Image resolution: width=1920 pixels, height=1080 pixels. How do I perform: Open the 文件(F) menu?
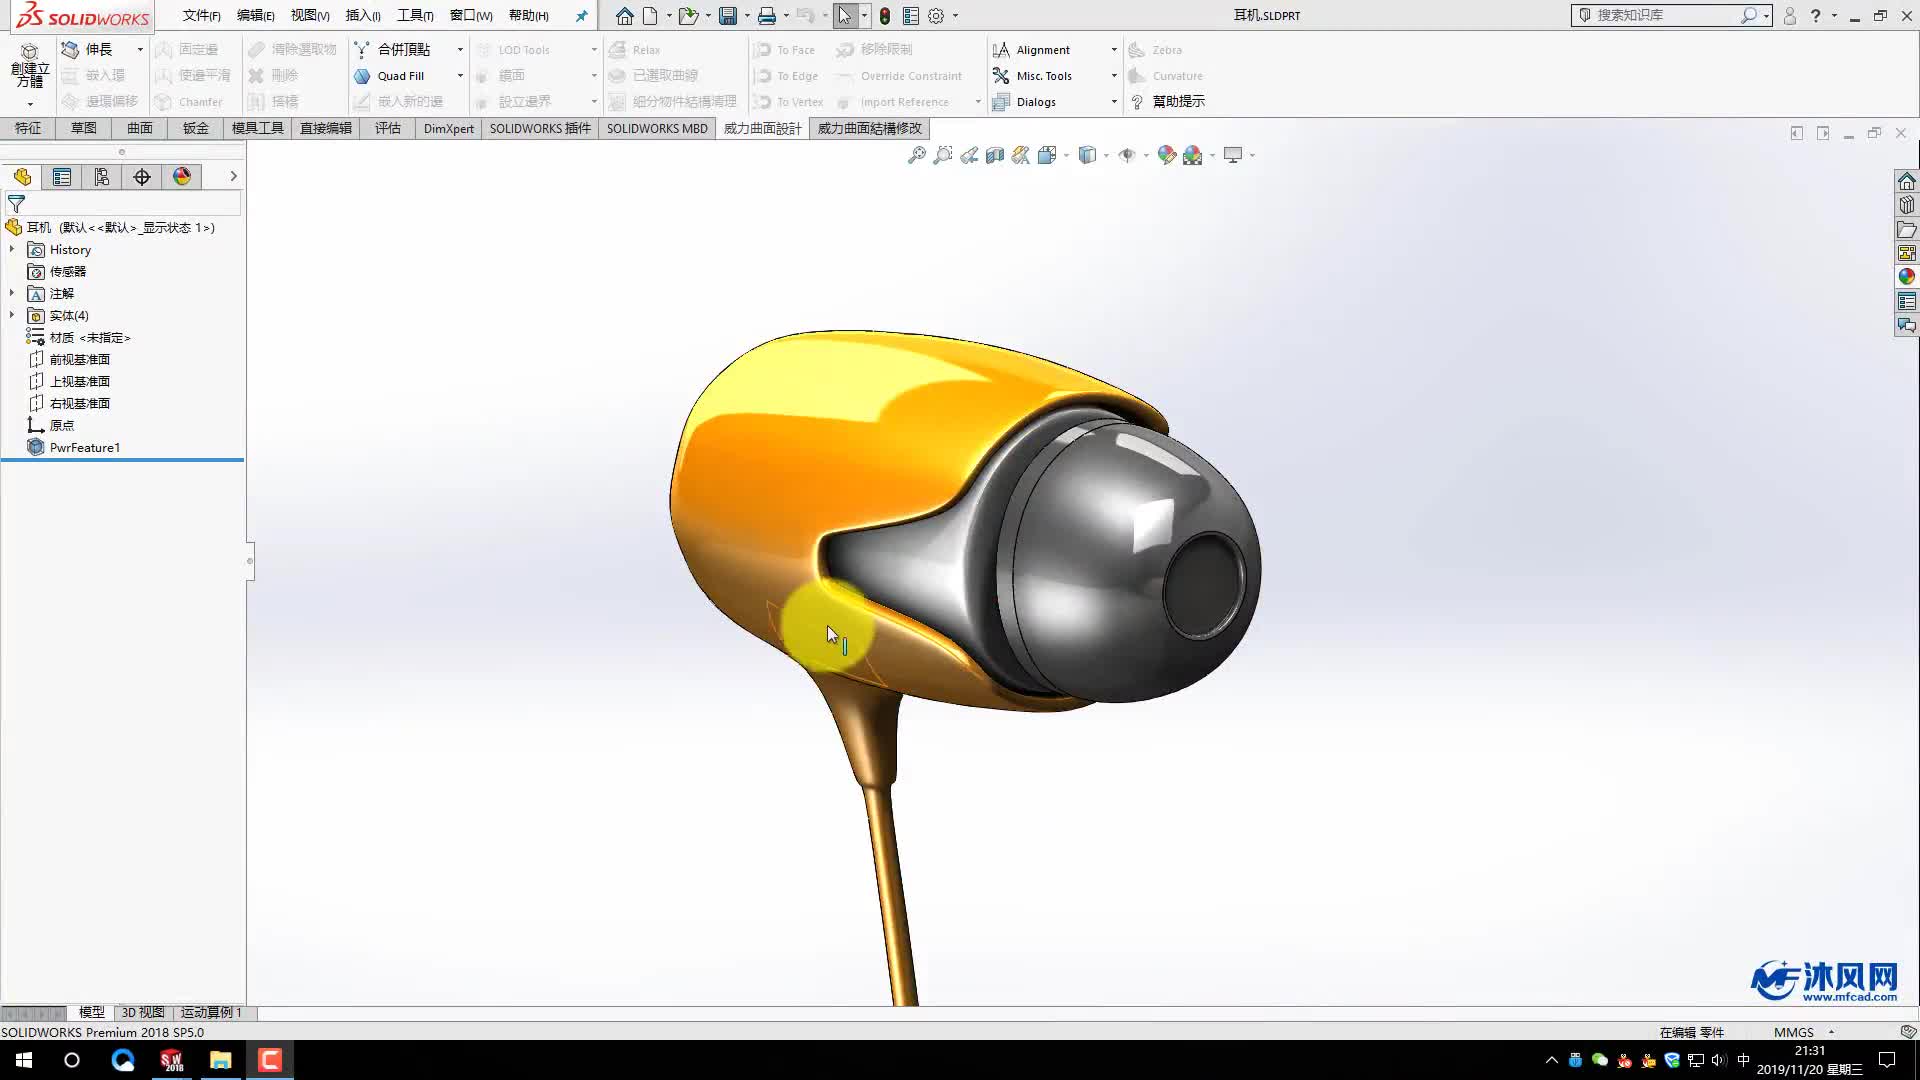pyautogui.click(x=201, y=15)
